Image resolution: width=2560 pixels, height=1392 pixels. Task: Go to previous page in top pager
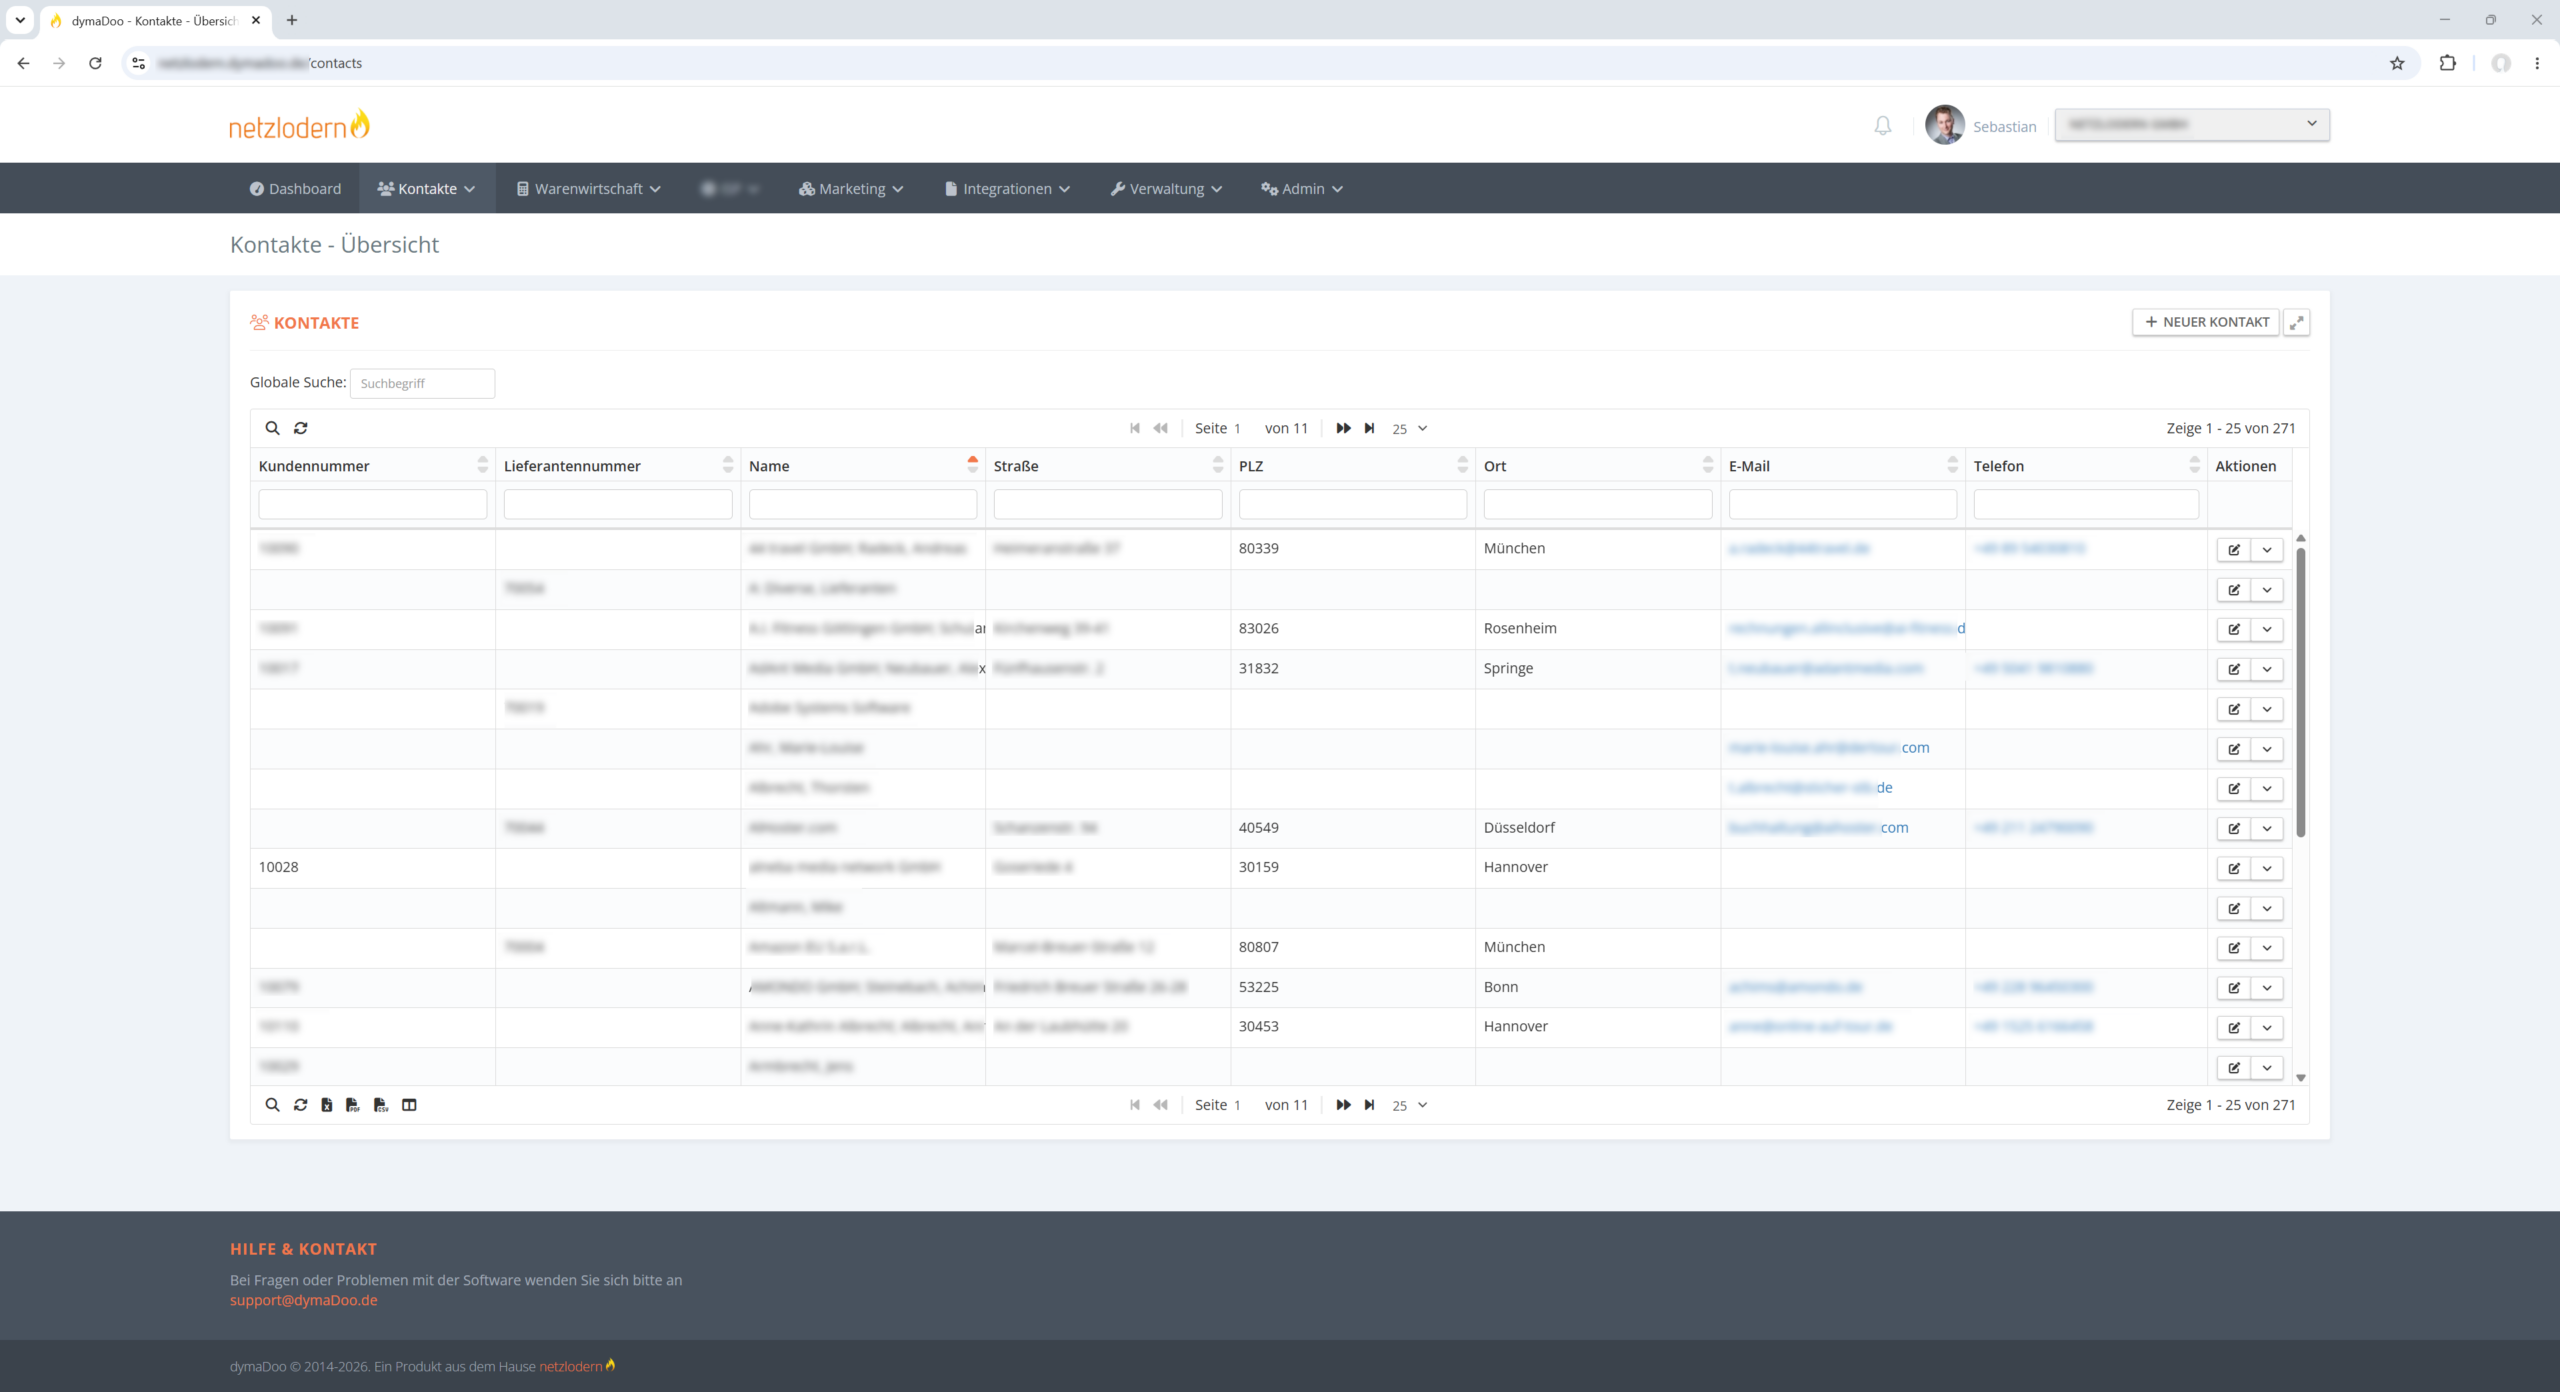click(x=1160, y=428)
